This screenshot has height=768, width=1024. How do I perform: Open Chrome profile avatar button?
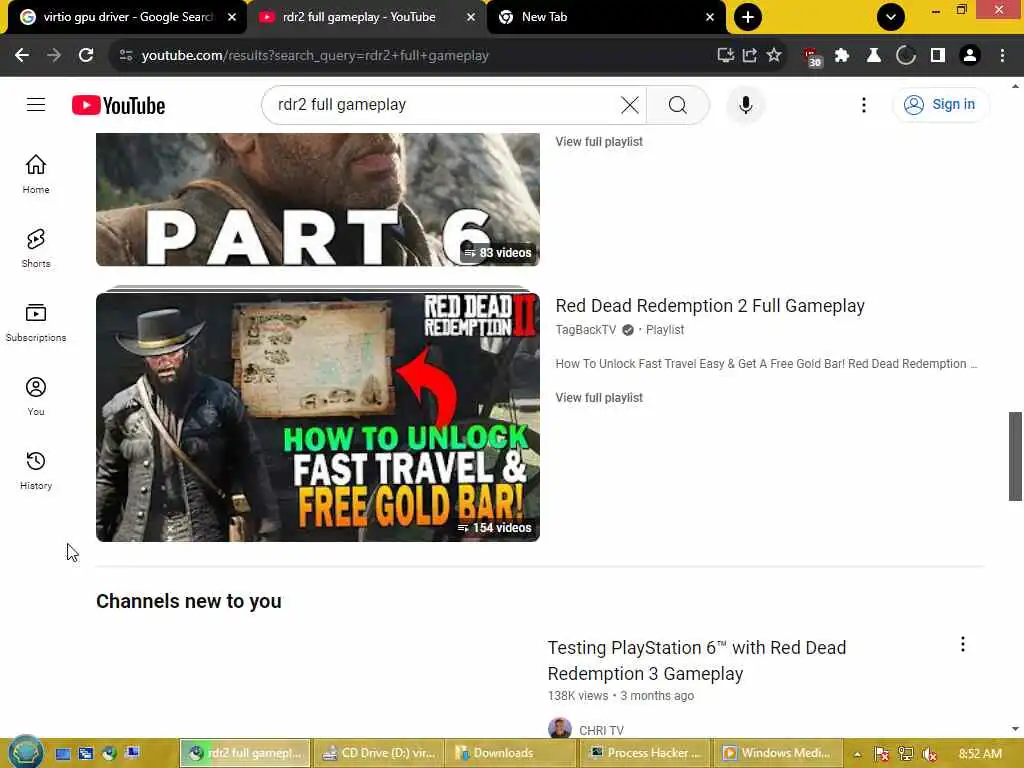tap(970, 56)
